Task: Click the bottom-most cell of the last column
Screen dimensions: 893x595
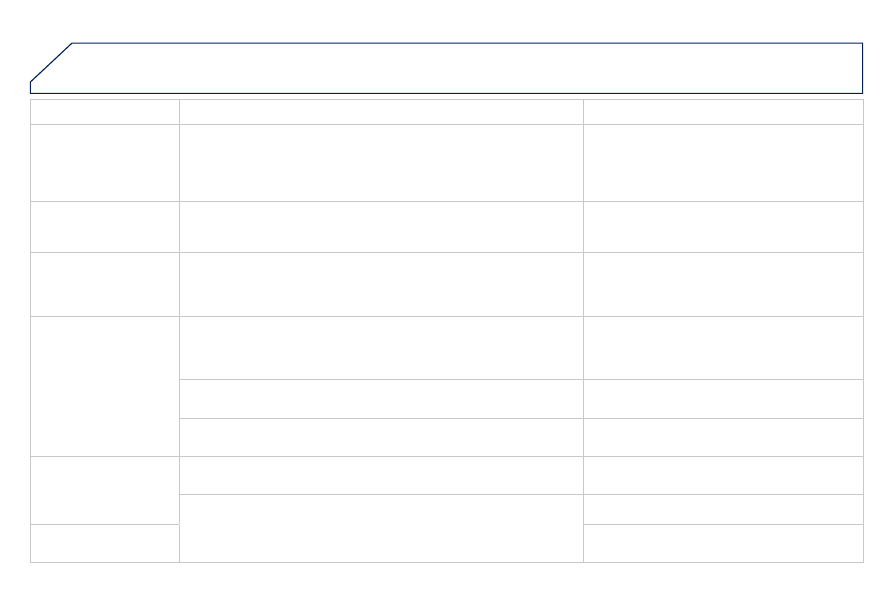Action: click(723, 543)
